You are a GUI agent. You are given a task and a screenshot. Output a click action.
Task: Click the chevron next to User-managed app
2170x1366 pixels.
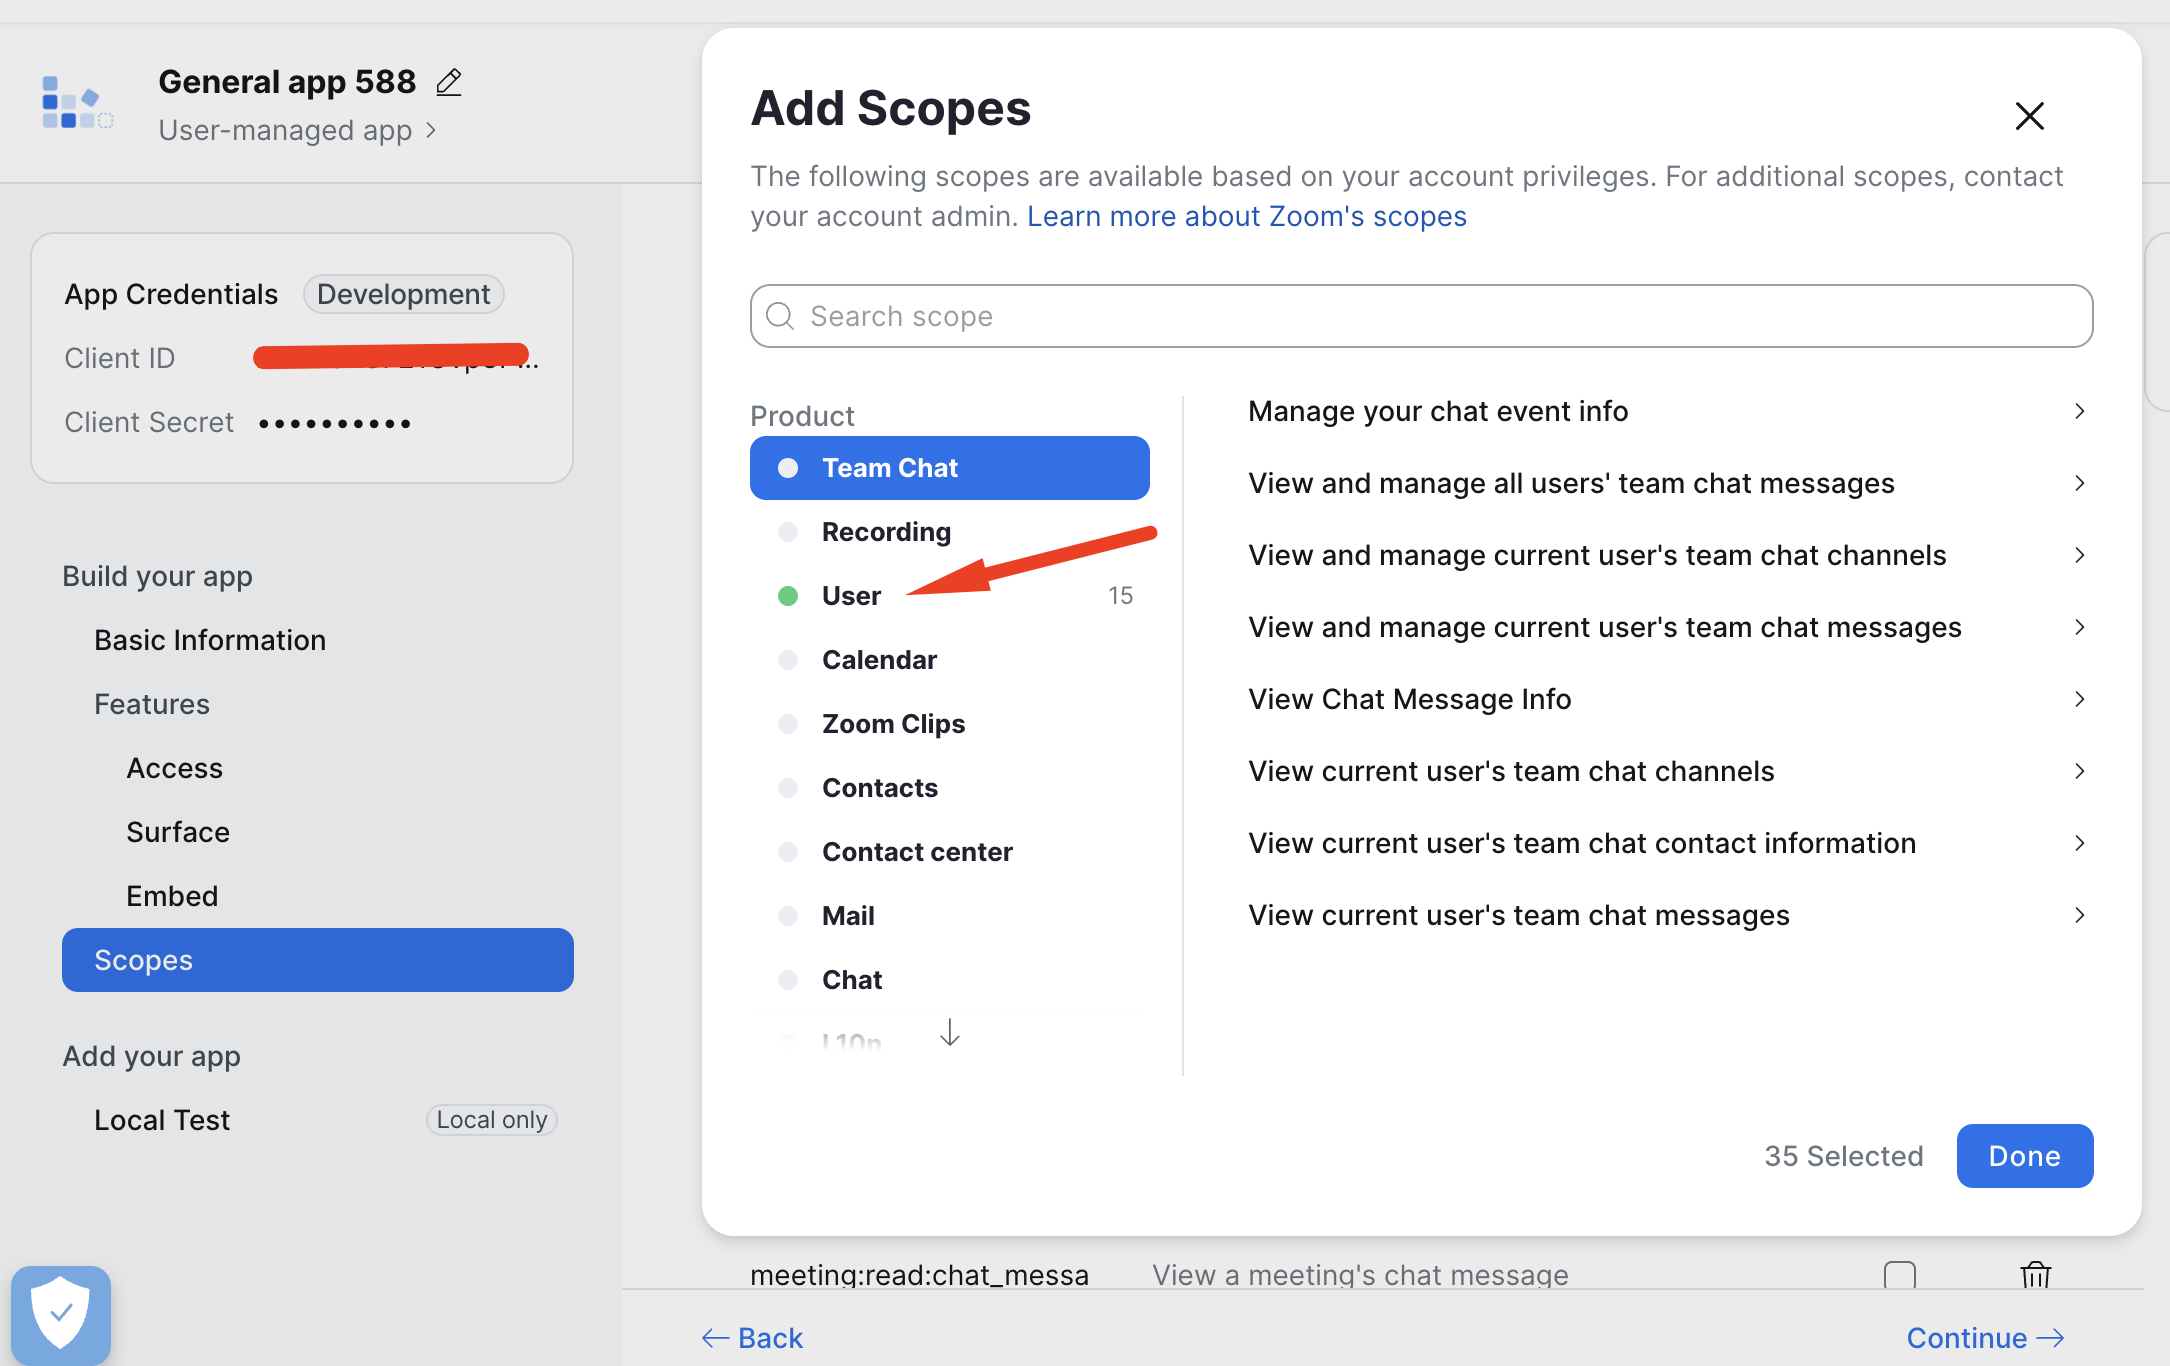coord(431,130)
